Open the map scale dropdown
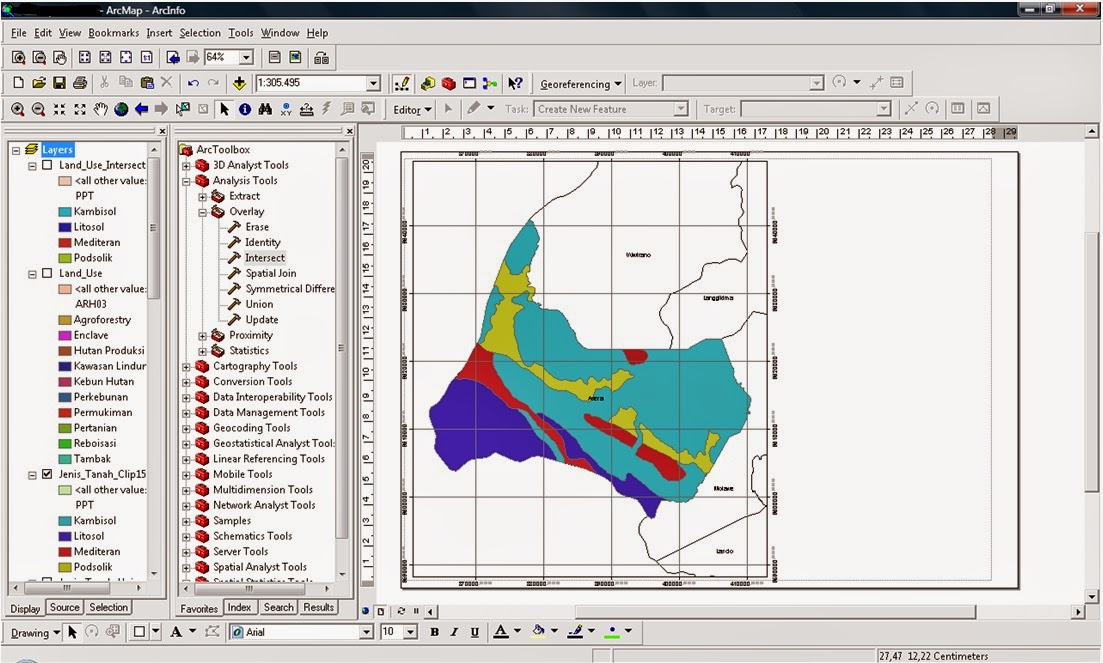The image size is (1103, 663). pyautogui.click(x=375, y=82)
